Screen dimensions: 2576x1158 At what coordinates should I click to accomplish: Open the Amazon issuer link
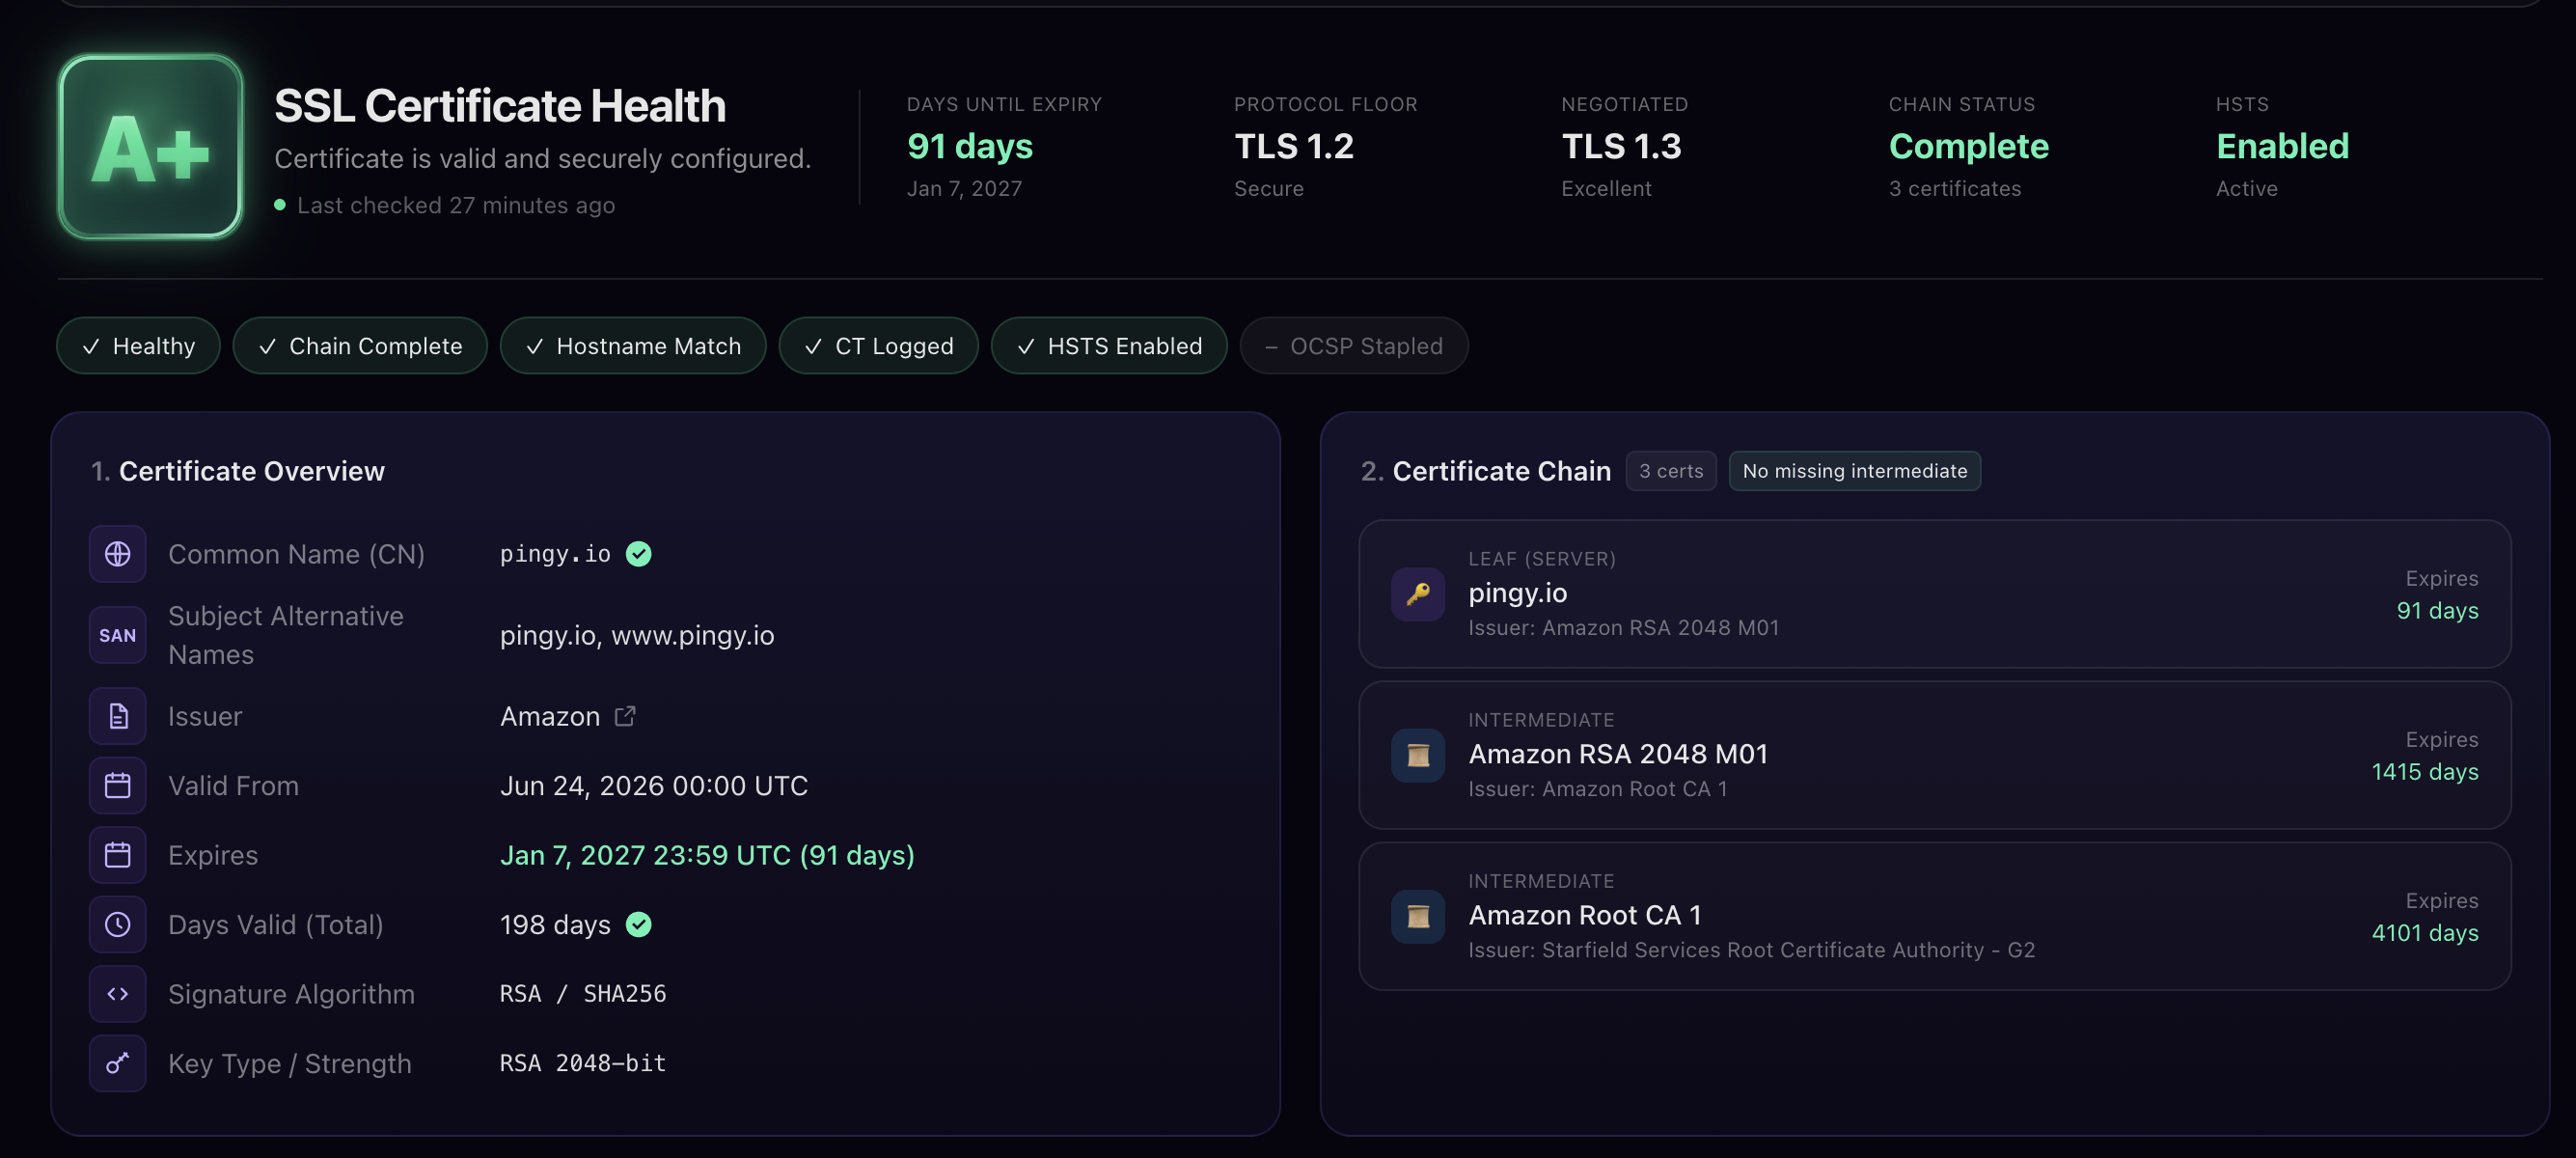click(567, 716)
